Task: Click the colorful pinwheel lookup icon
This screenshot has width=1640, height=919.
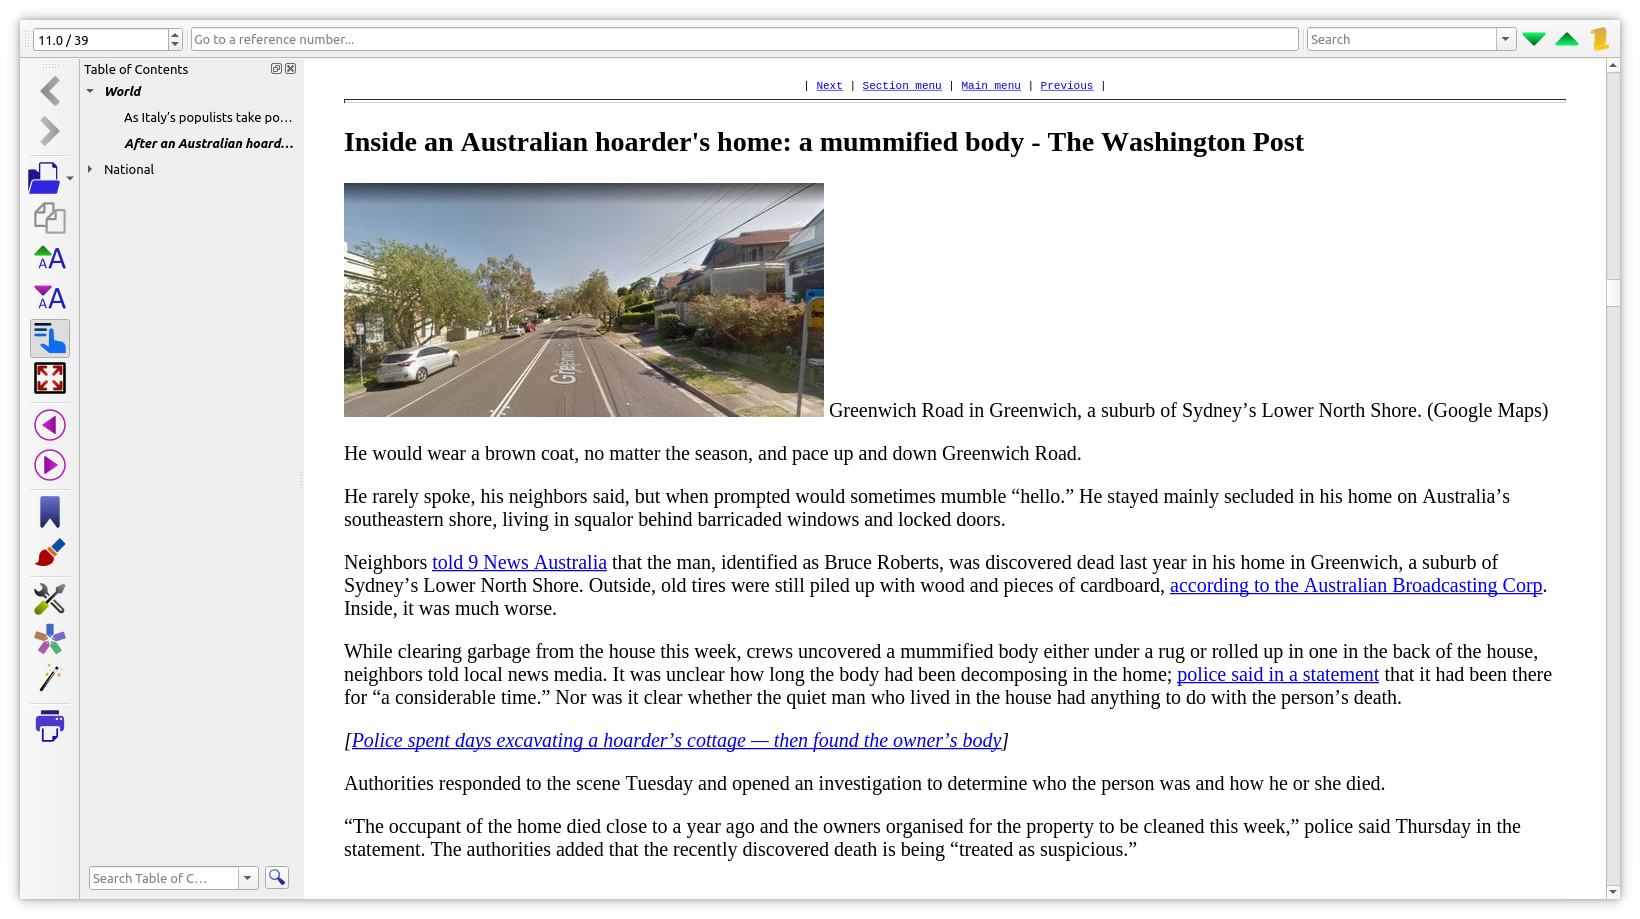Action: [x=50, y=639]
